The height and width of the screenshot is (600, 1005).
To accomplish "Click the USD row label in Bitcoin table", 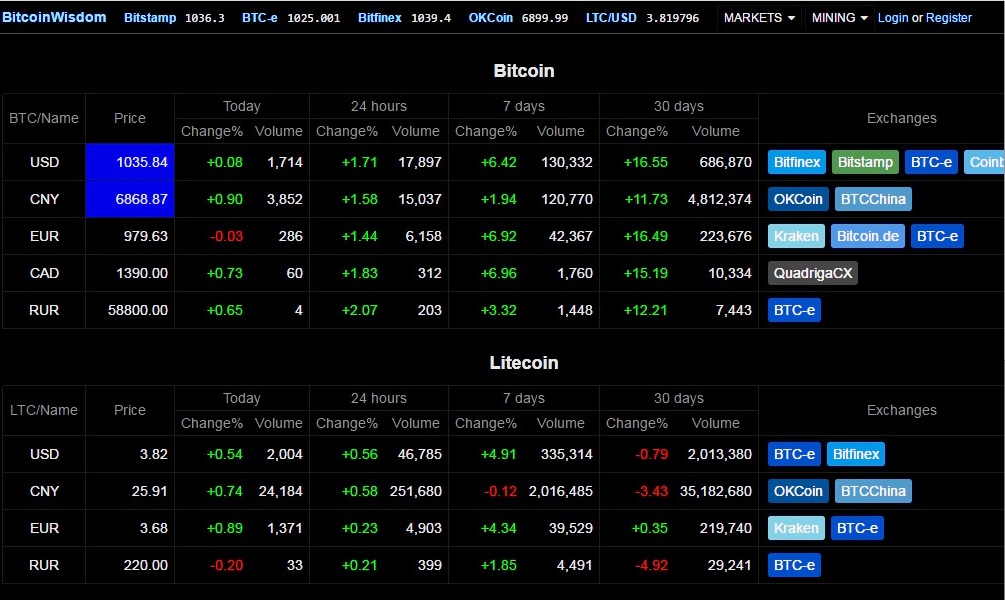I will (x=44, y=162).
